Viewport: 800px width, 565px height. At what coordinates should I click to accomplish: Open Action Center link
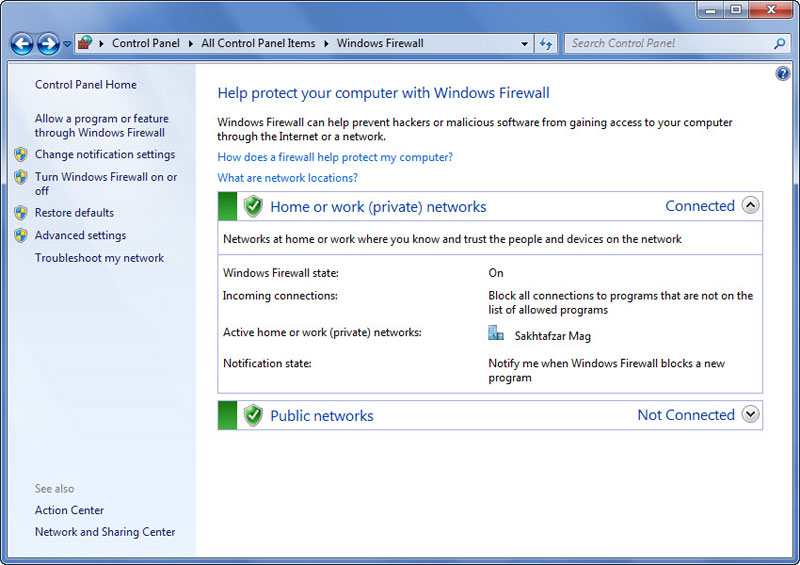[x=69, y=510]
